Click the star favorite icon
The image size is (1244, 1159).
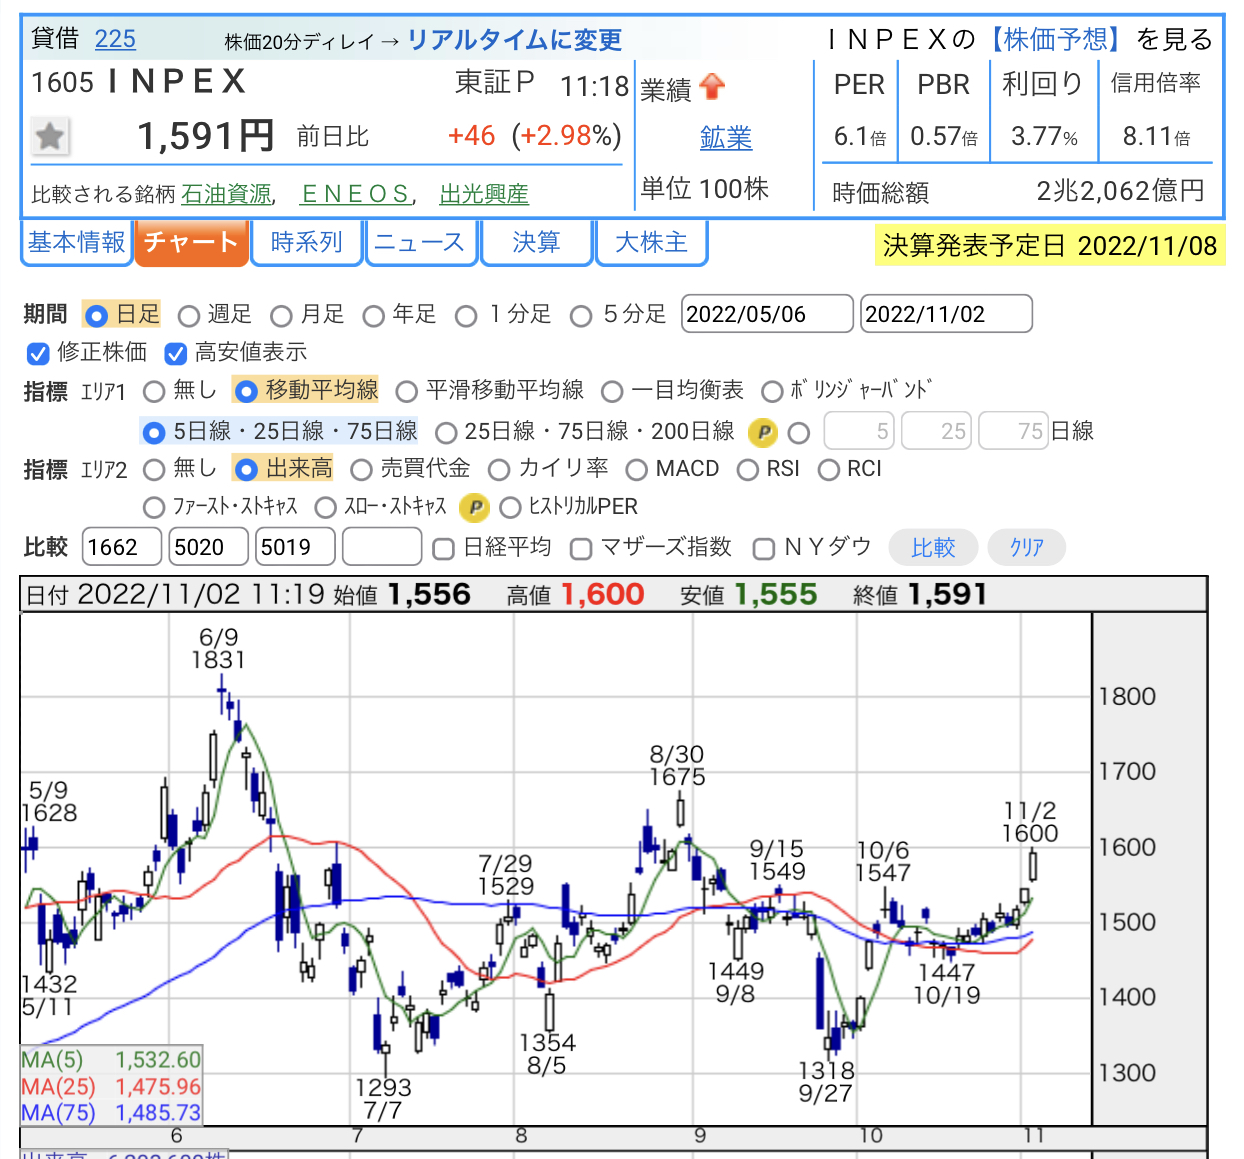coord(50,136)
